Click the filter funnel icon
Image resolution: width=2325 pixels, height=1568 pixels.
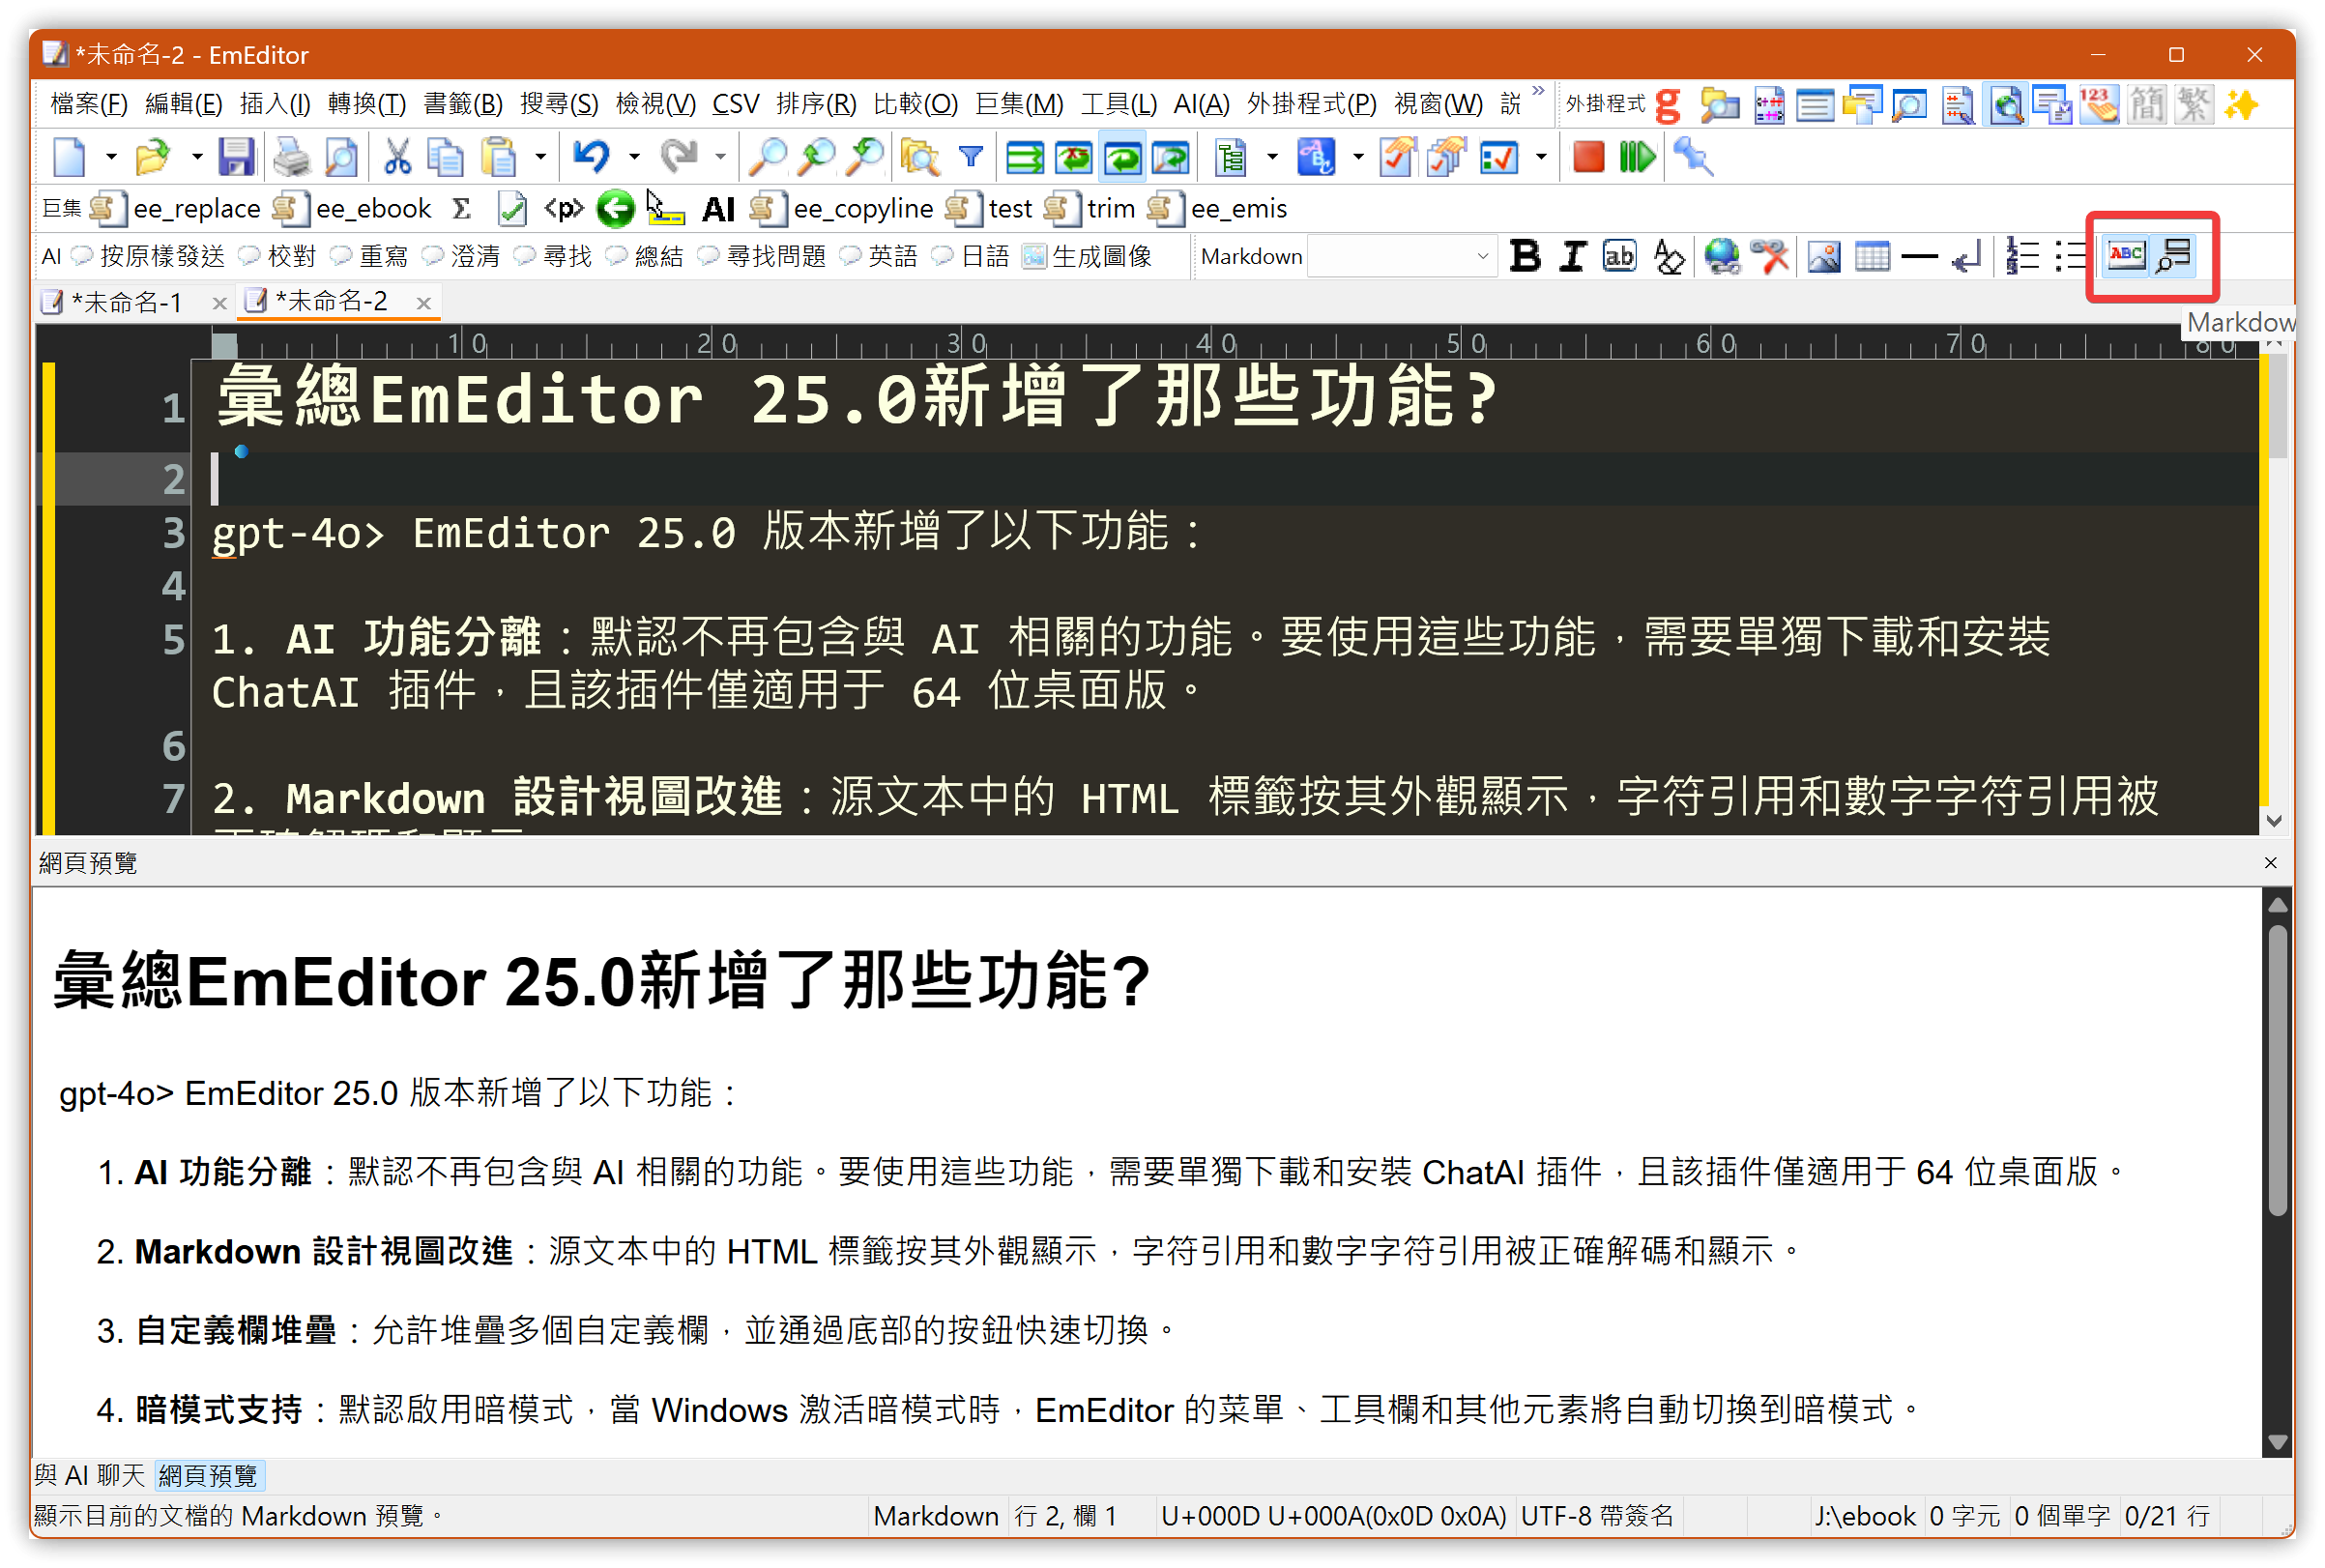click(x=970, y=157)
